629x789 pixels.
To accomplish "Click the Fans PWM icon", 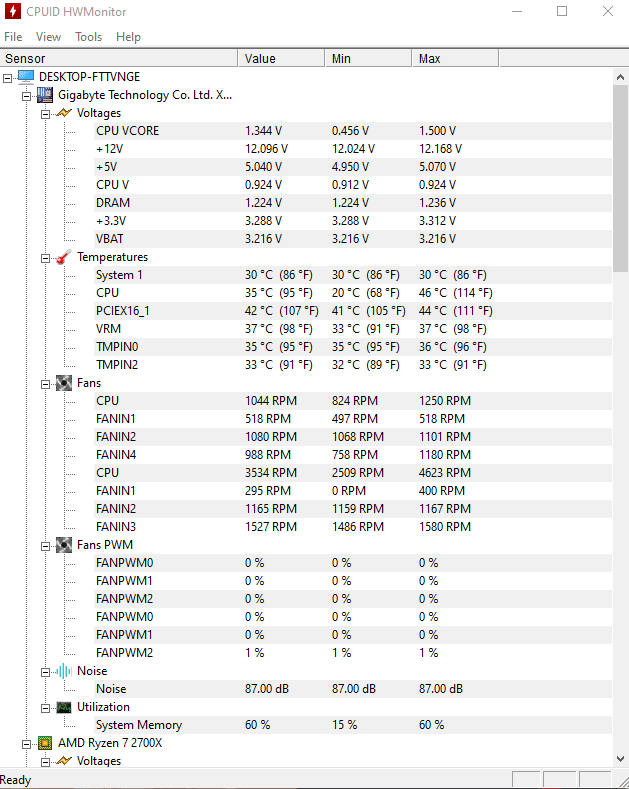I will tap(64, 545).
